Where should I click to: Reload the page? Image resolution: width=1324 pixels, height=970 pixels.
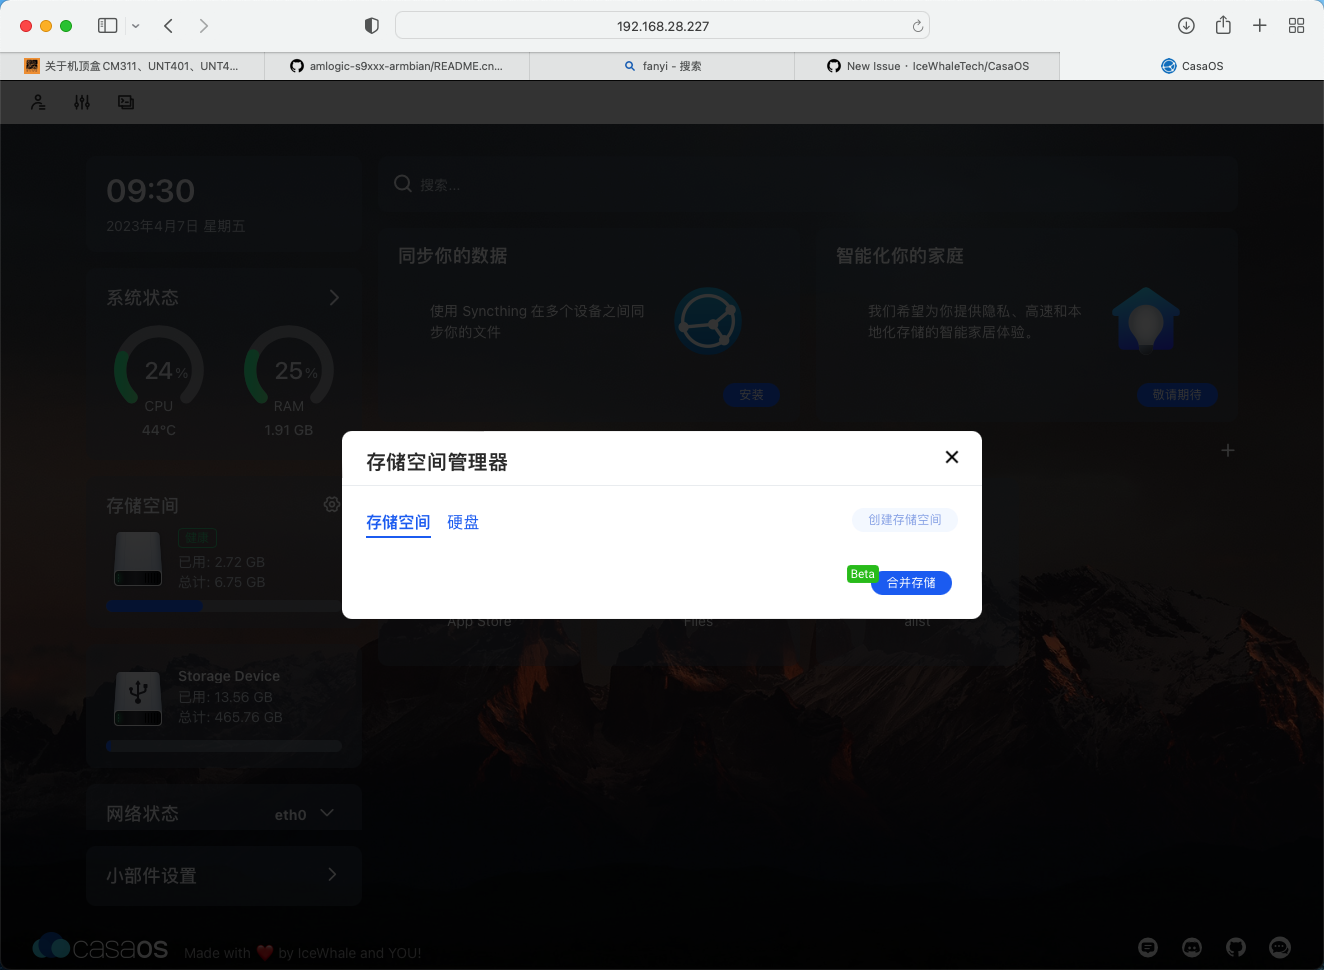(x=917, y=26)
